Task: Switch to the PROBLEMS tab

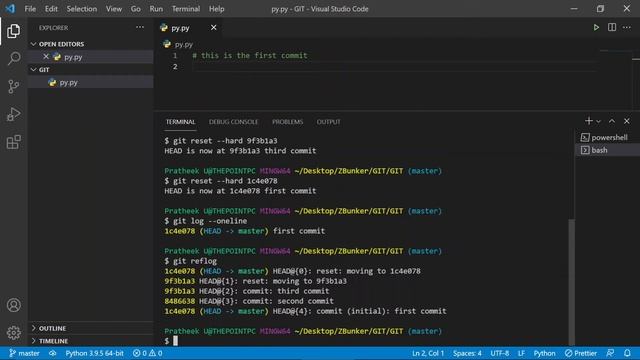Action: (288, 122)
